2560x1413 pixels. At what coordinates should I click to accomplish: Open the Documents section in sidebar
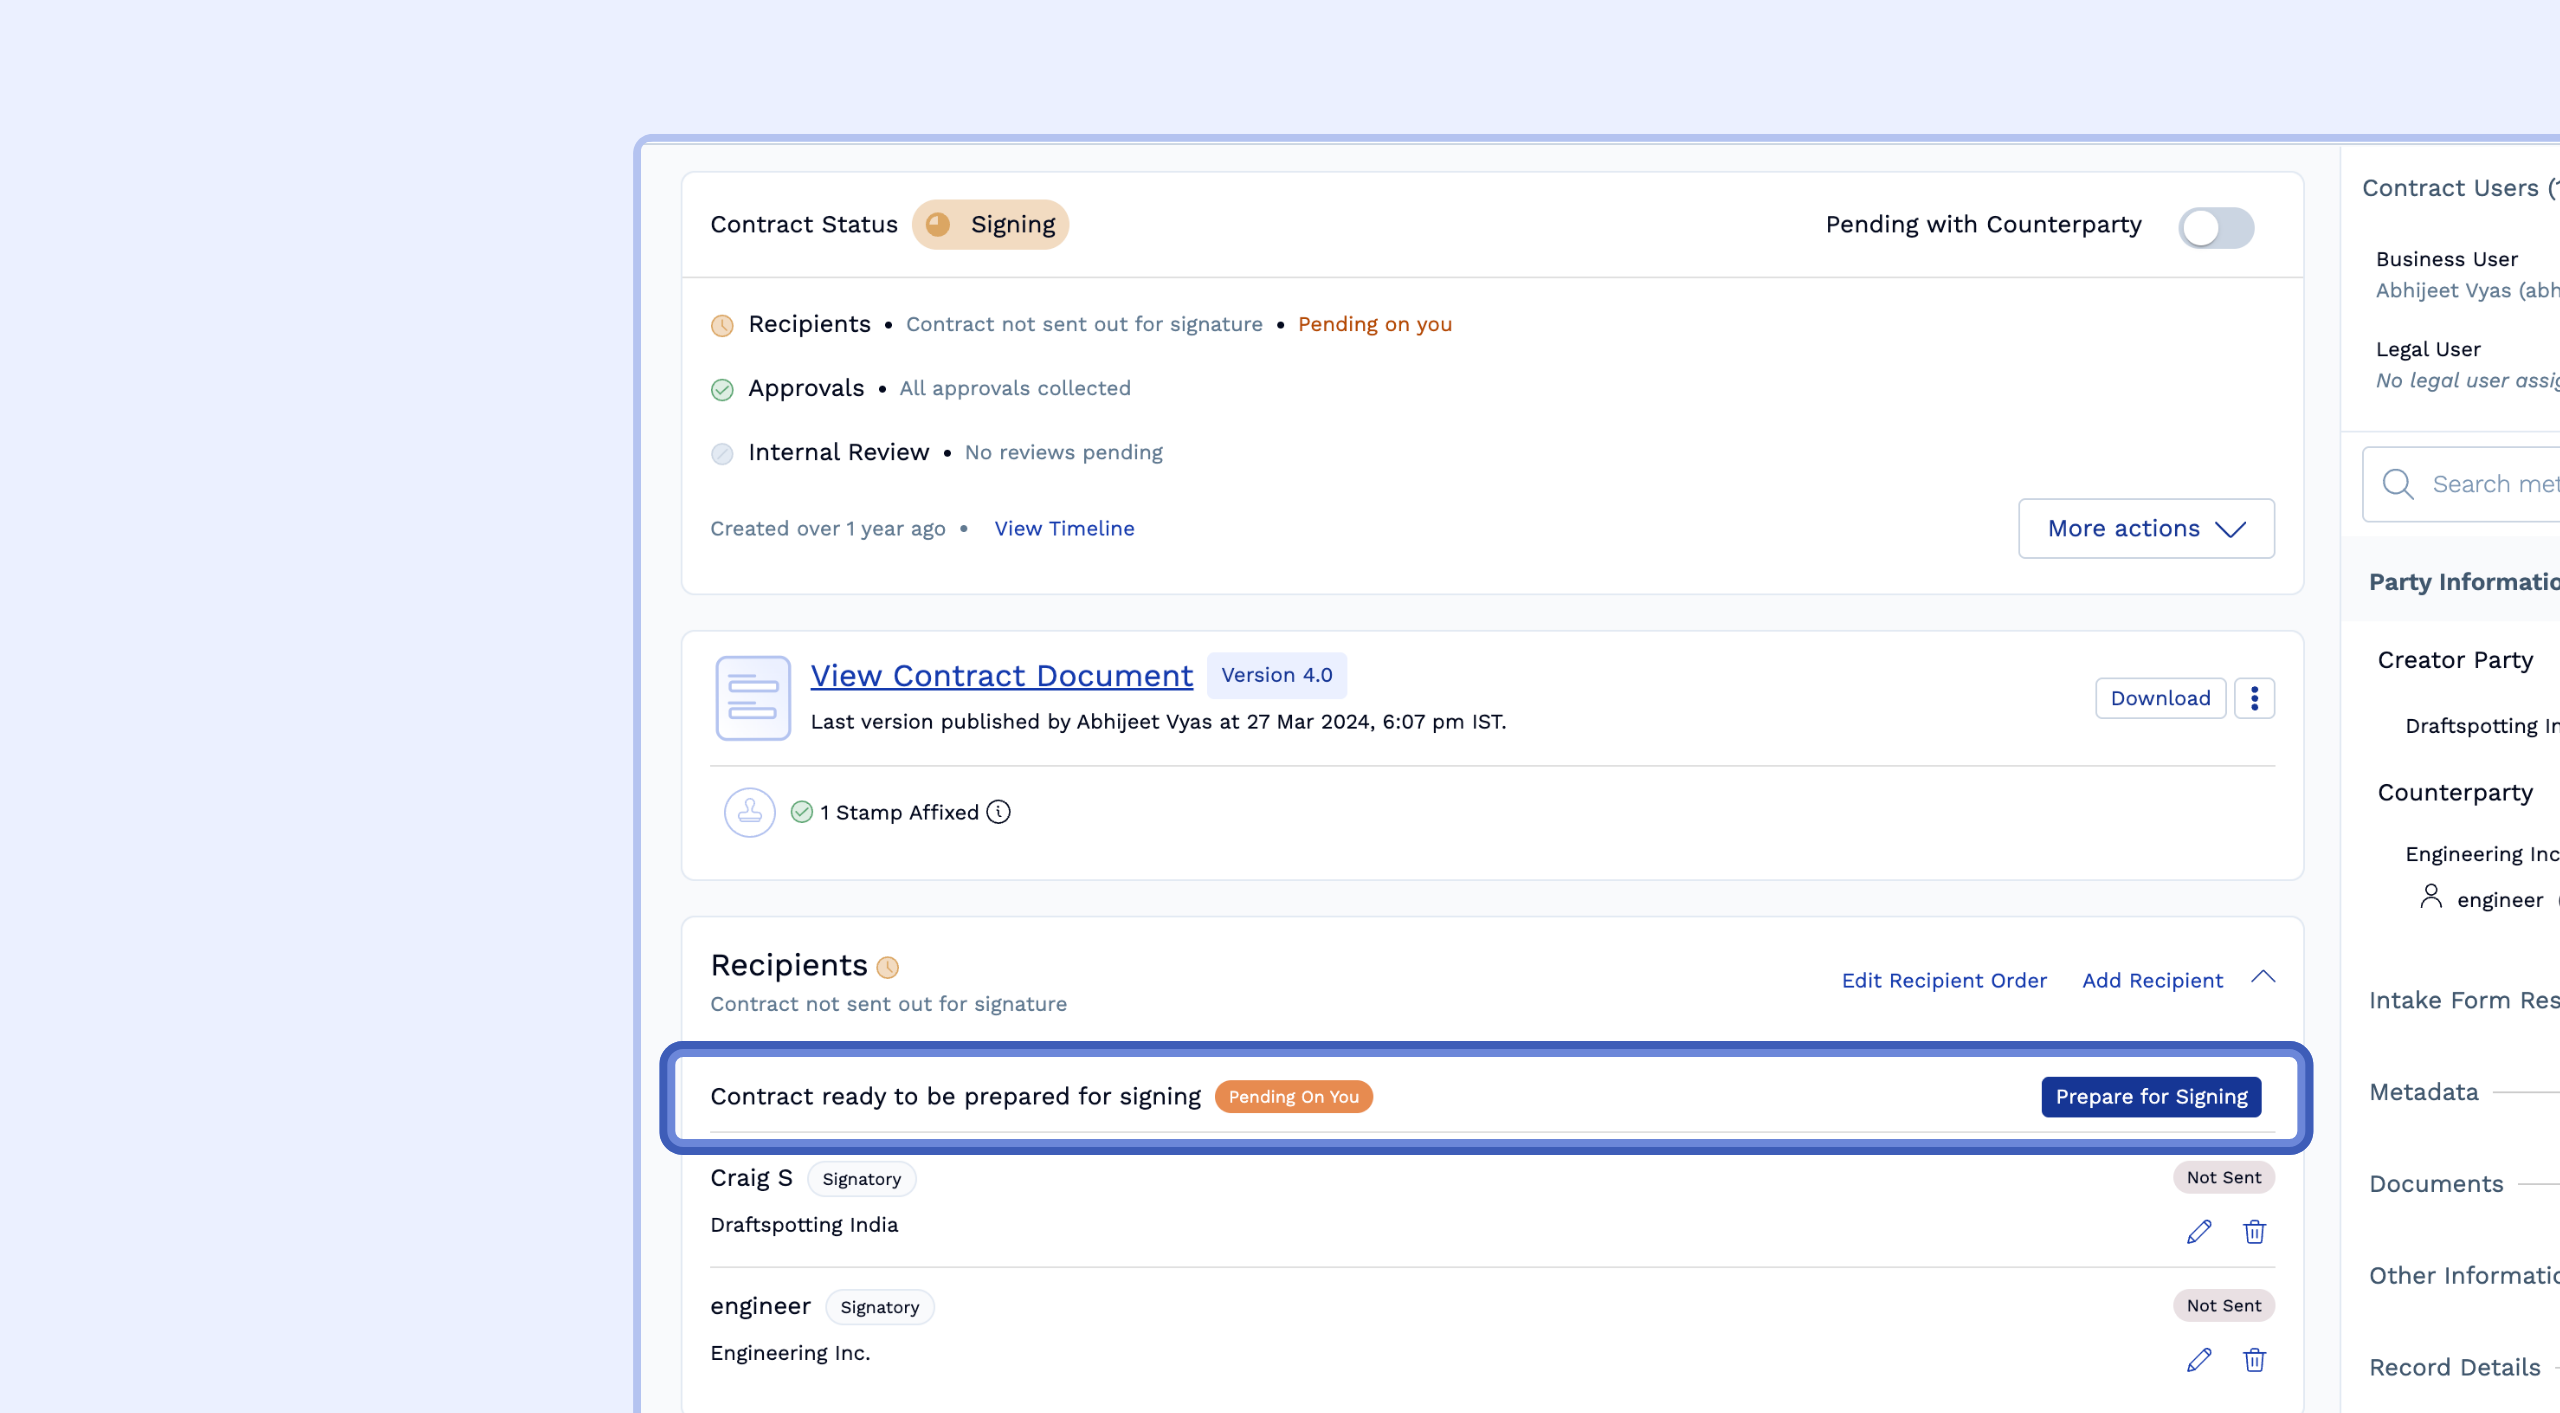click(2436, 1184)
